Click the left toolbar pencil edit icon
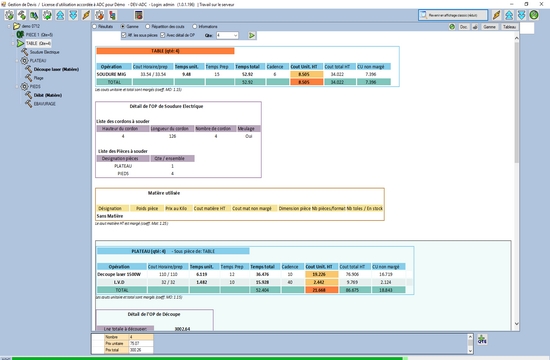This screenshot has height=360, width=550. click(x=86, y=15)
